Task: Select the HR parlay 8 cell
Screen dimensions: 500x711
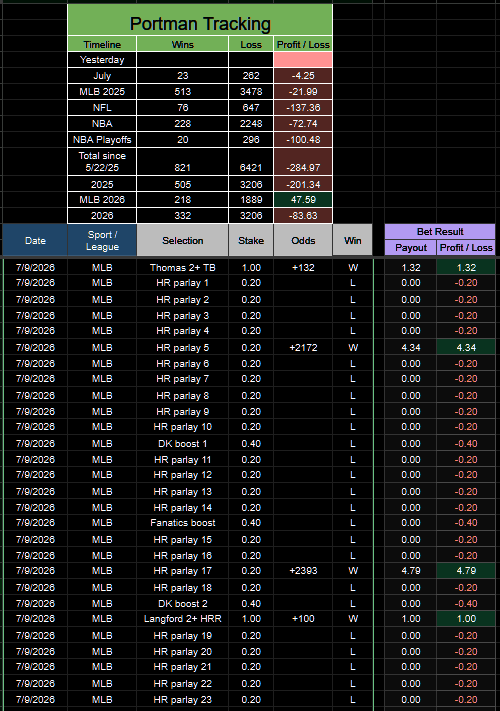Action: tap(182, 395)
